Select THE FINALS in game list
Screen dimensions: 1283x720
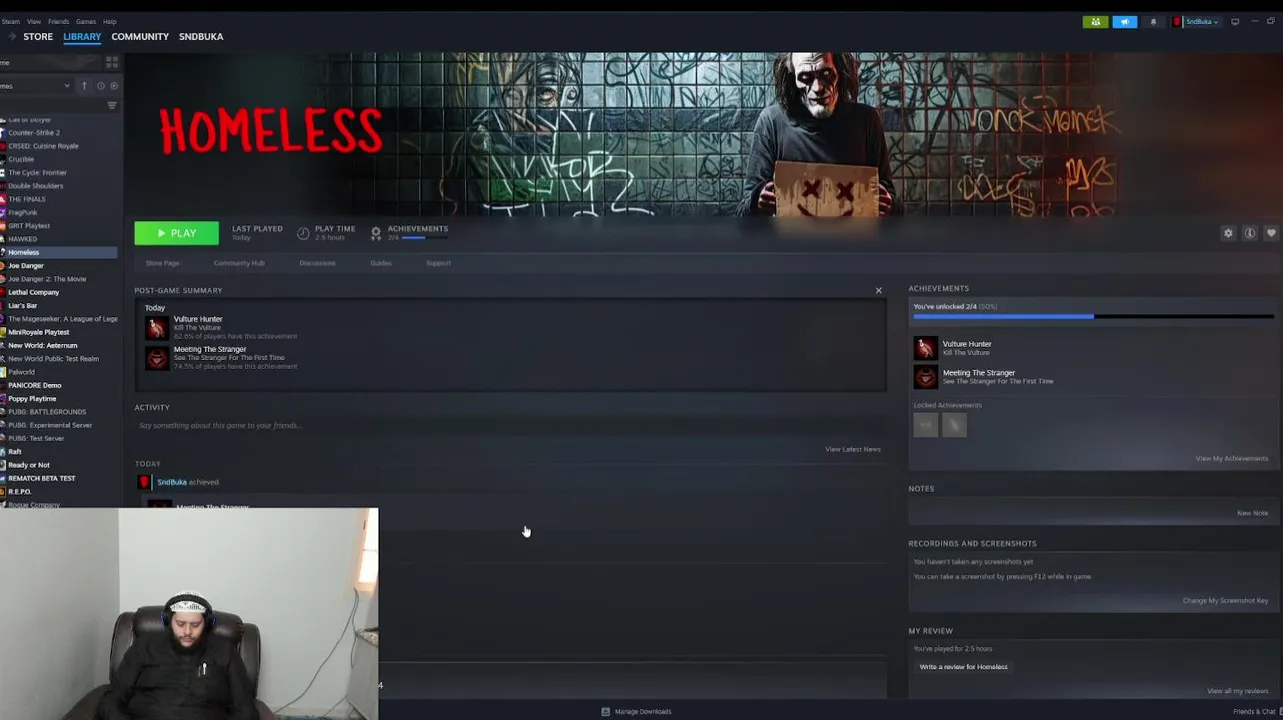tap(27, 199)
